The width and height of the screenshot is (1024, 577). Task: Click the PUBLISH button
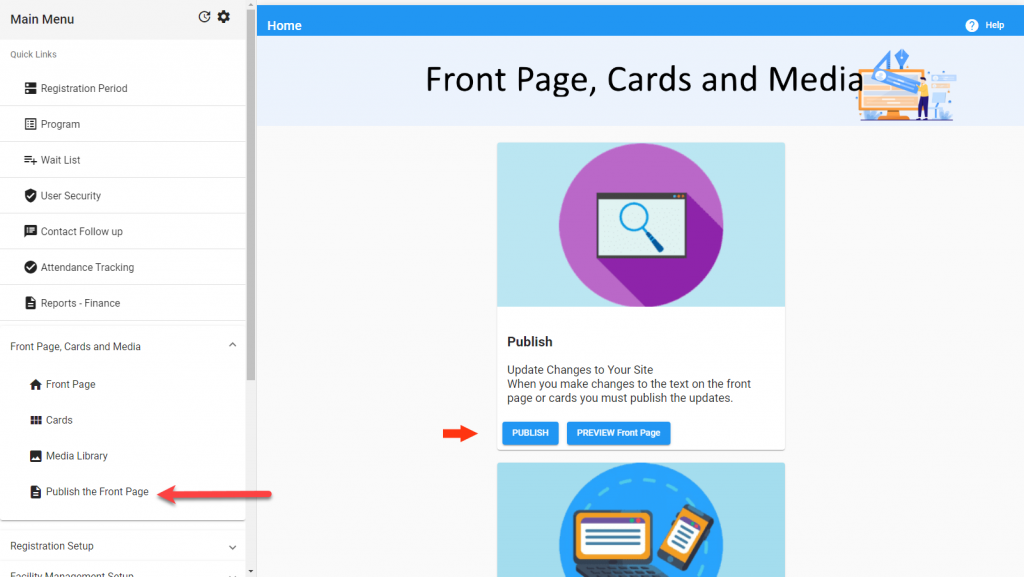pos(530,433)
